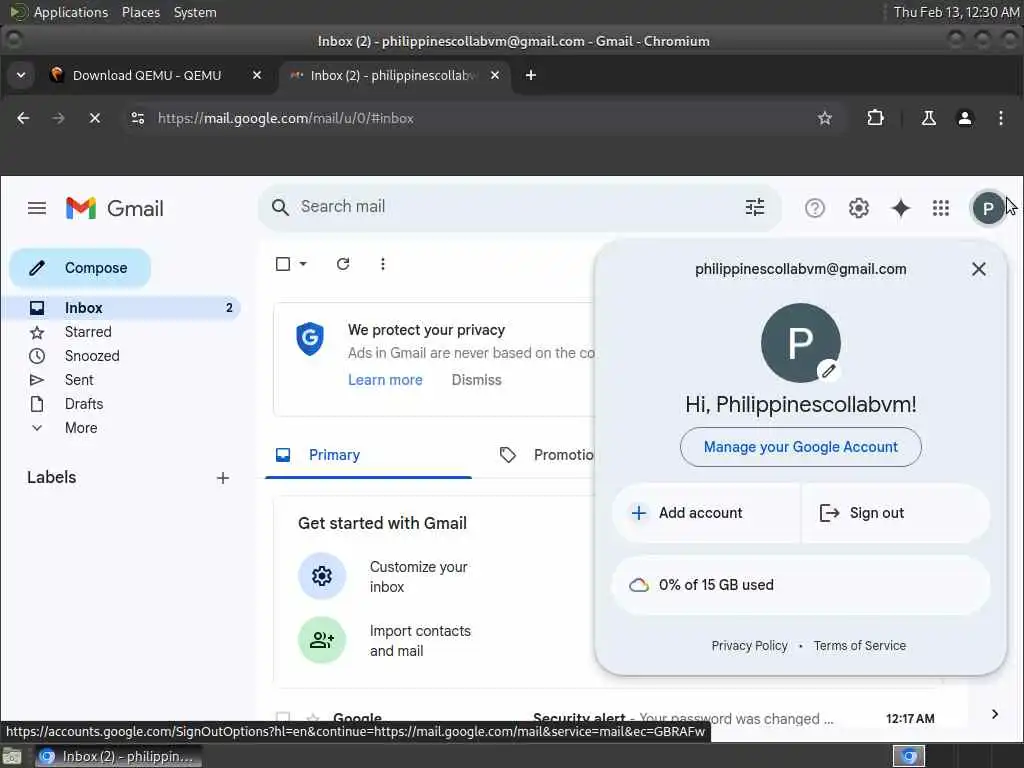Refresh the inbox mail list
1024x768 pixels.
(x=343, y=264)
